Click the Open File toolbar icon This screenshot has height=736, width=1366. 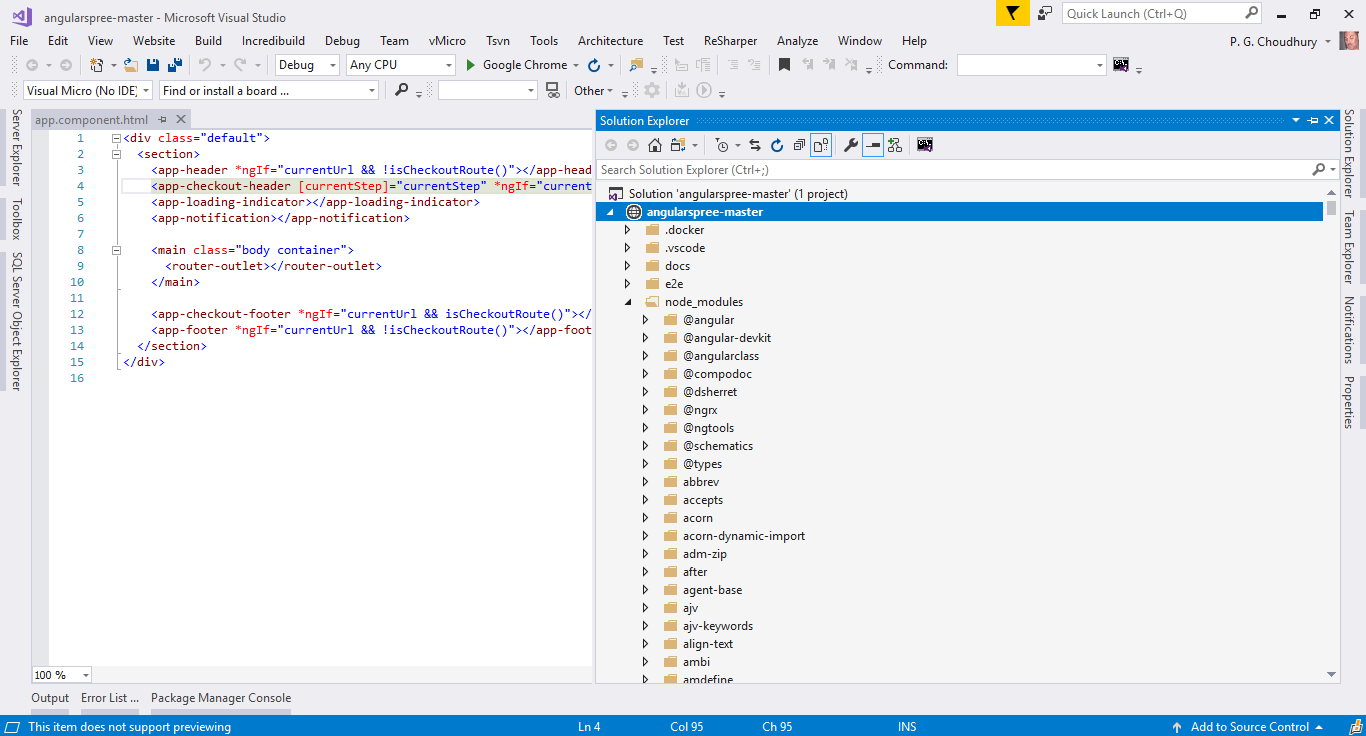coord(131,65)
